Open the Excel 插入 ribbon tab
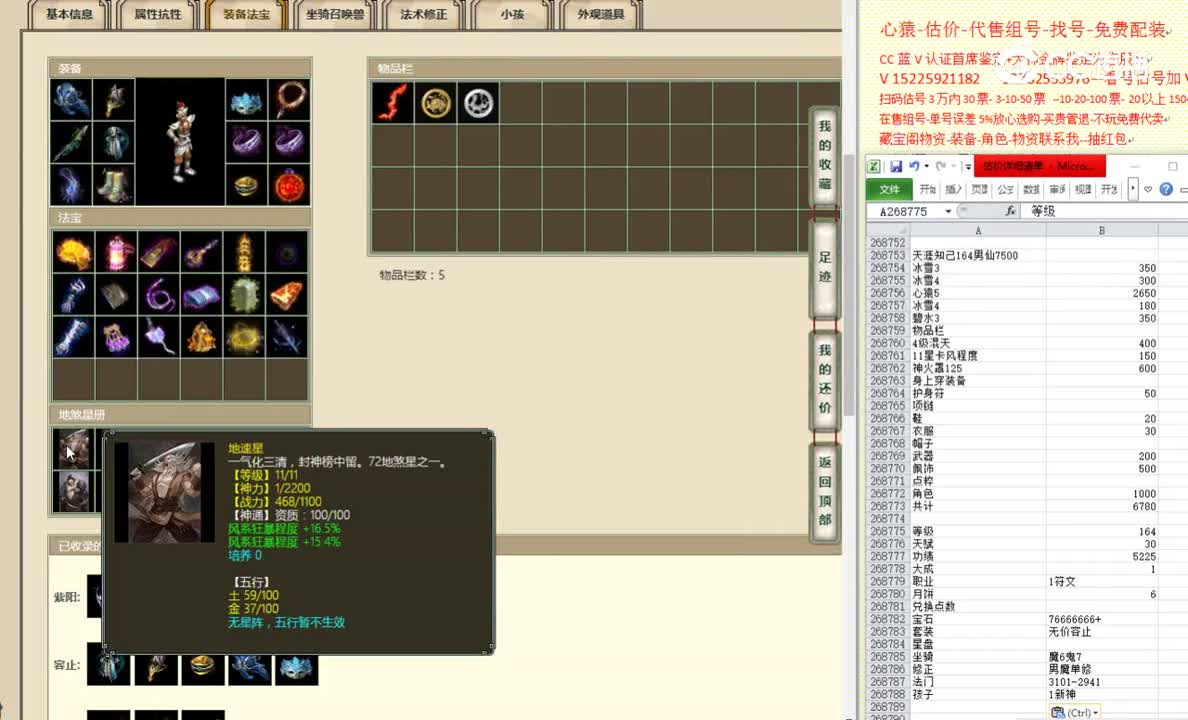This screenshot has height=720, width=1188. click(953, 189)
